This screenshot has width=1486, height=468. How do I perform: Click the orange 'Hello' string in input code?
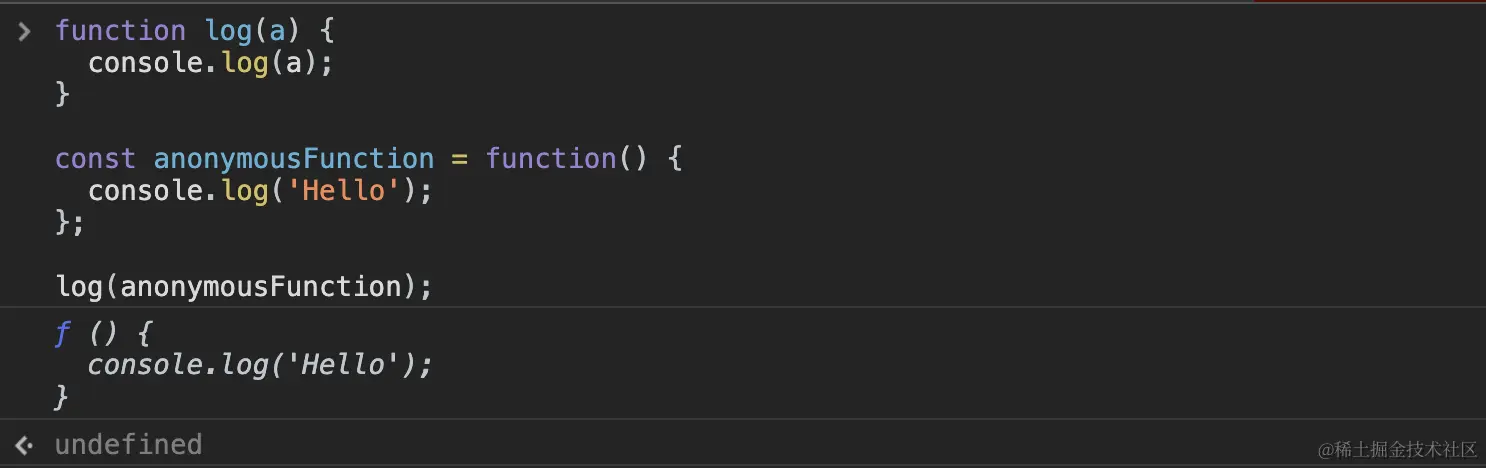(x=344, y=191)
